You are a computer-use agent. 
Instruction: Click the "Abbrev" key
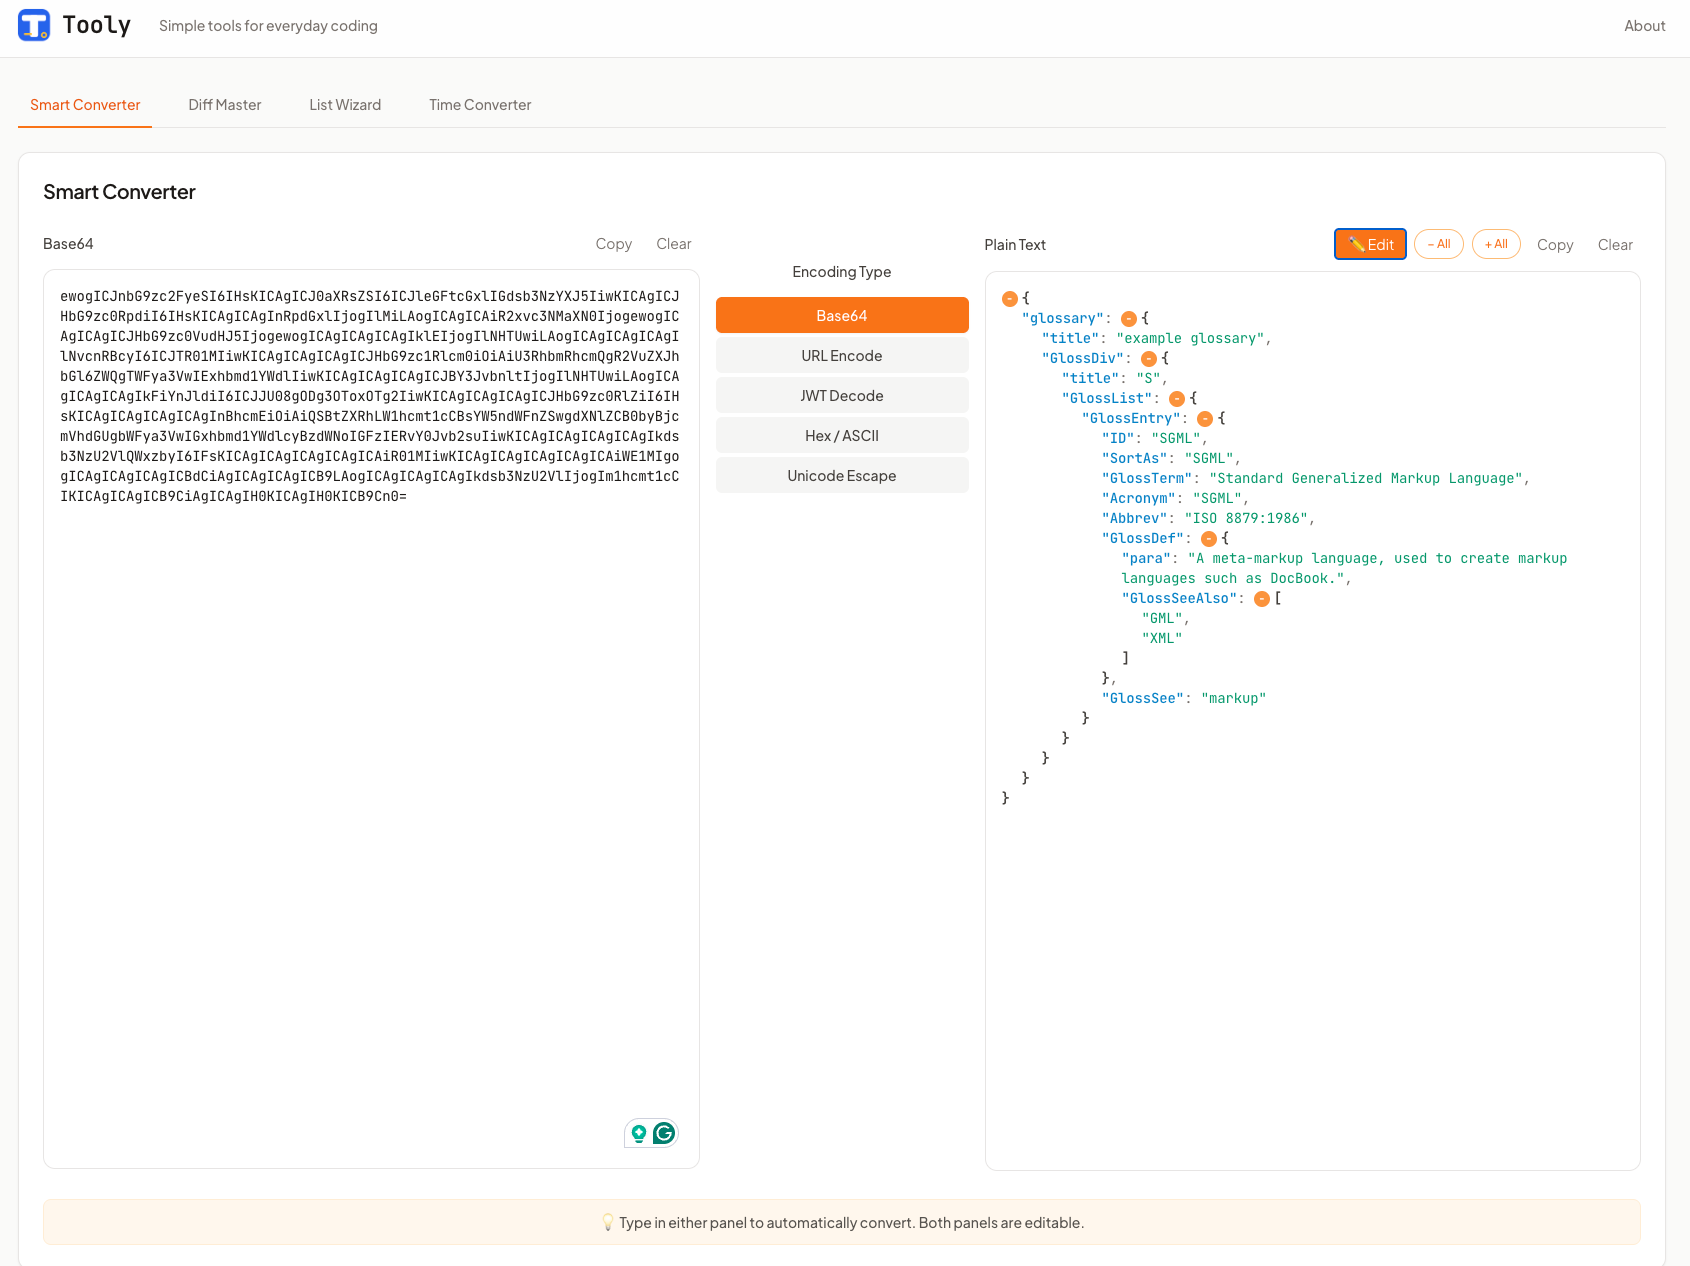[1135, 518]
